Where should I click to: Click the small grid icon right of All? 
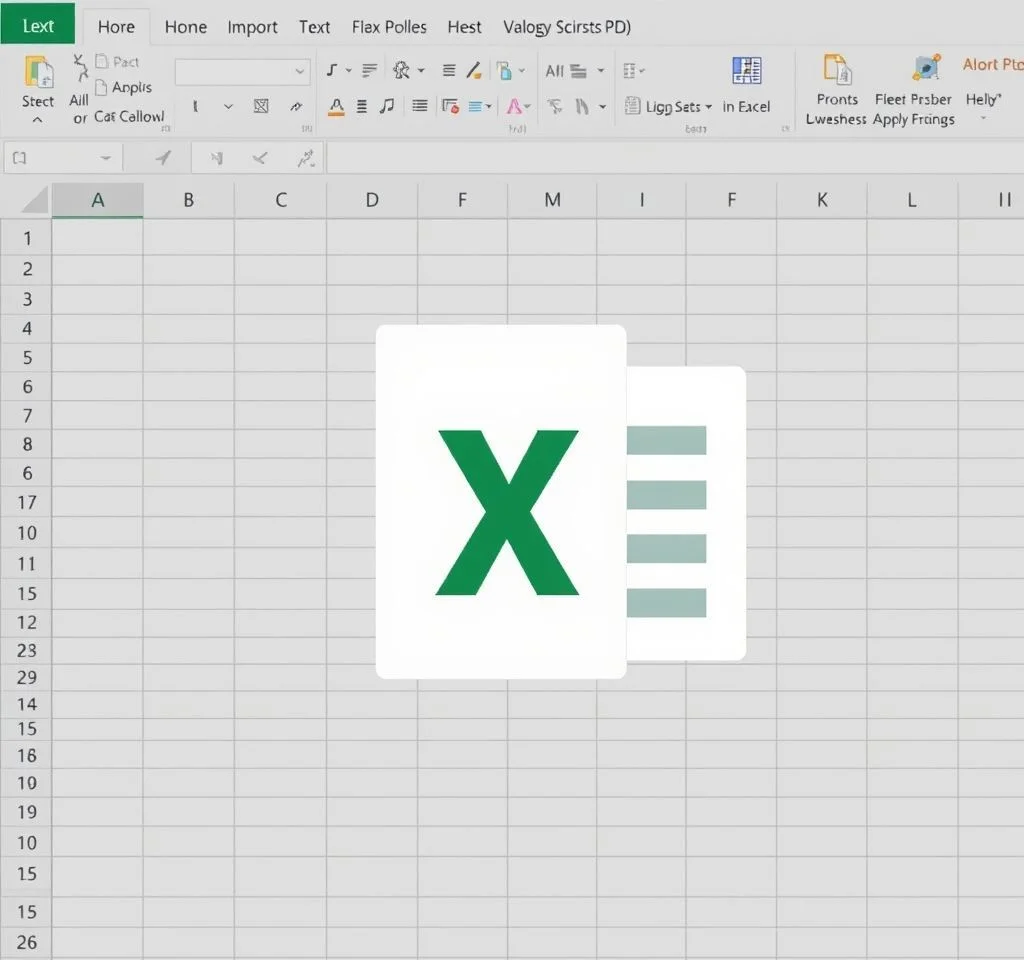[630, 71]
